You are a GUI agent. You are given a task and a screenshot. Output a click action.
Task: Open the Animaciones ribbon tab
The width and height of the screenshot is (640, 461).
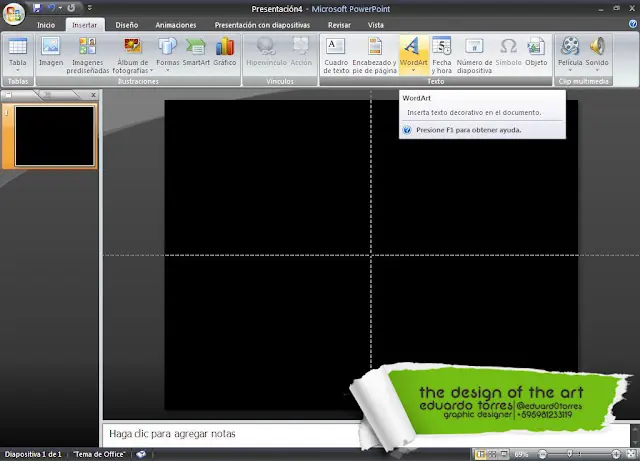[x=176, y=24]
